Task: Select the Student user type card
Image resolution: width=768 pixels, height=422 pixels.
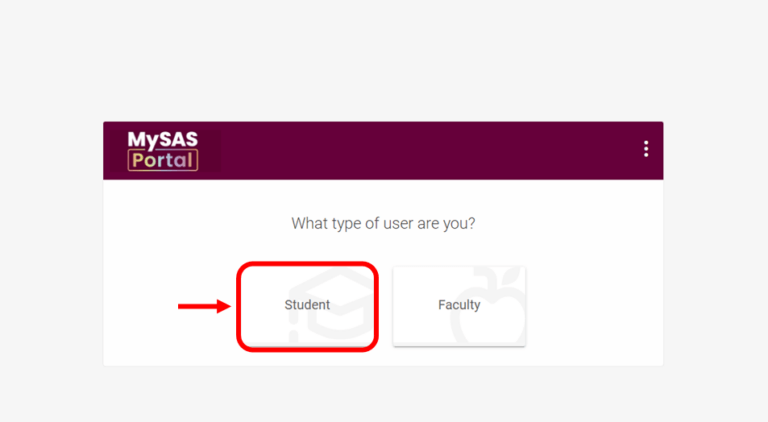Action: (307, 305)
